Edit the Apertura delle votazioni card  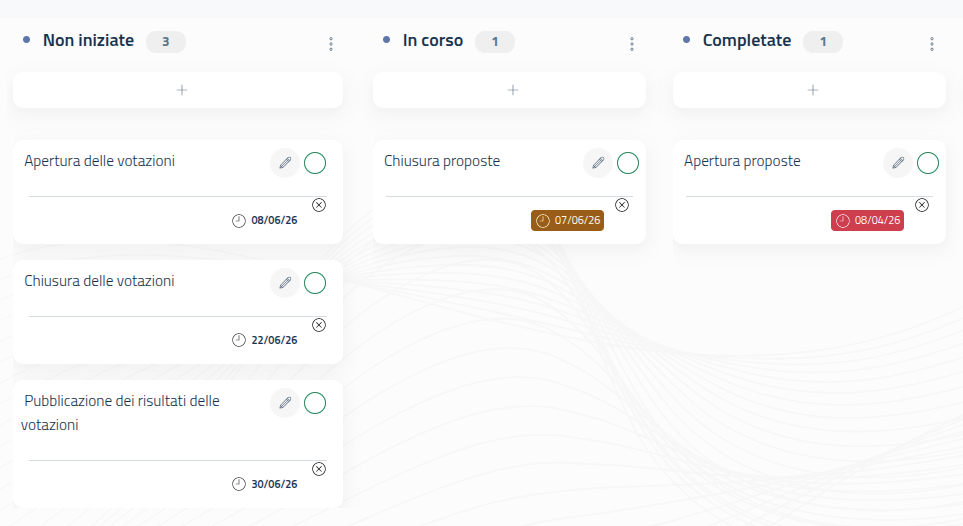coord(285,163)
